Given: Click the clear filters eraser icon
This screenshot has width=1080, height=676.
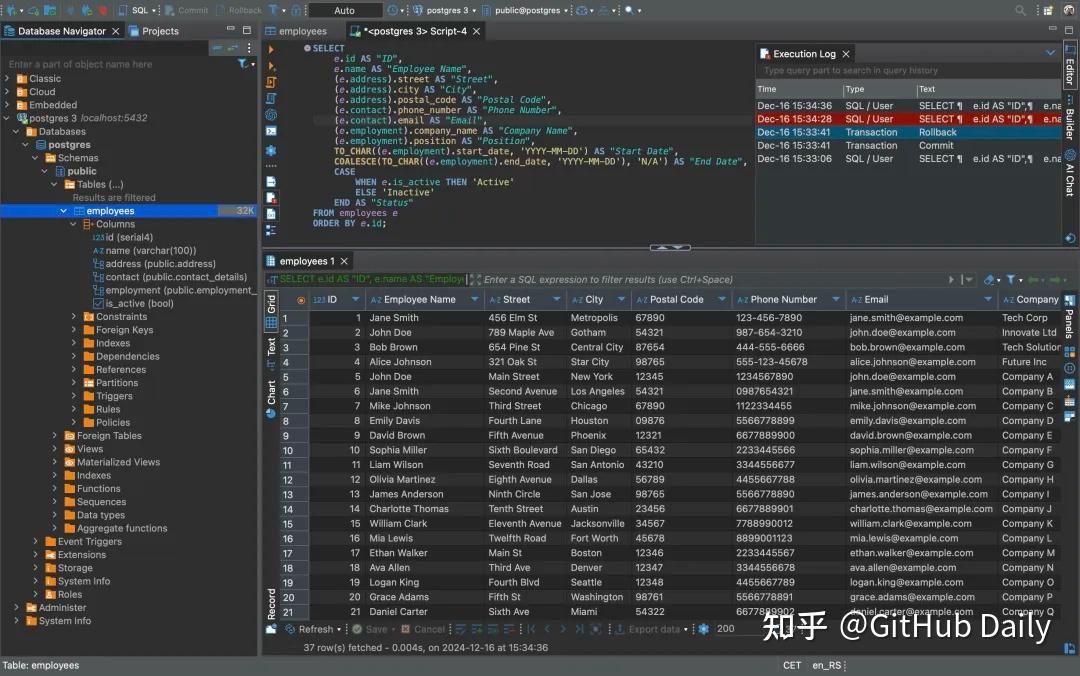Looking at the screenshot, I should pyautogui.click(x=990, y=280).
